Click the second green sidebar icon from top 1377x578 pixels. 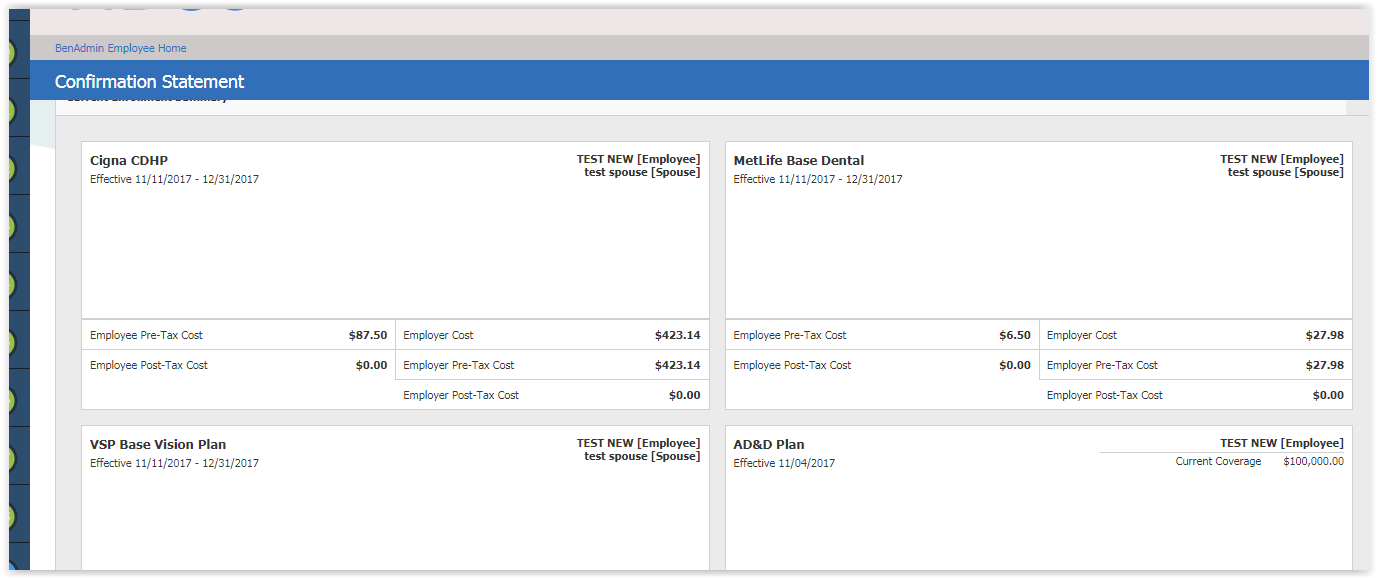9,110
